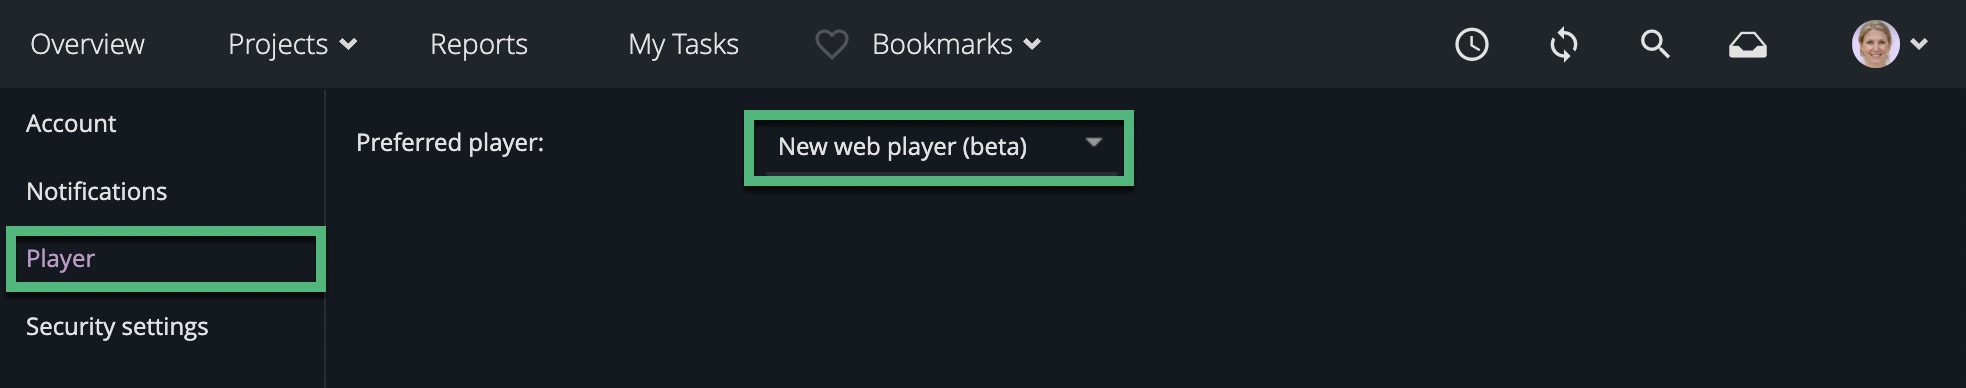Screen dimensions: 1966x388
Task: Open Account settings in sidebar
Action: click(71, 123)
